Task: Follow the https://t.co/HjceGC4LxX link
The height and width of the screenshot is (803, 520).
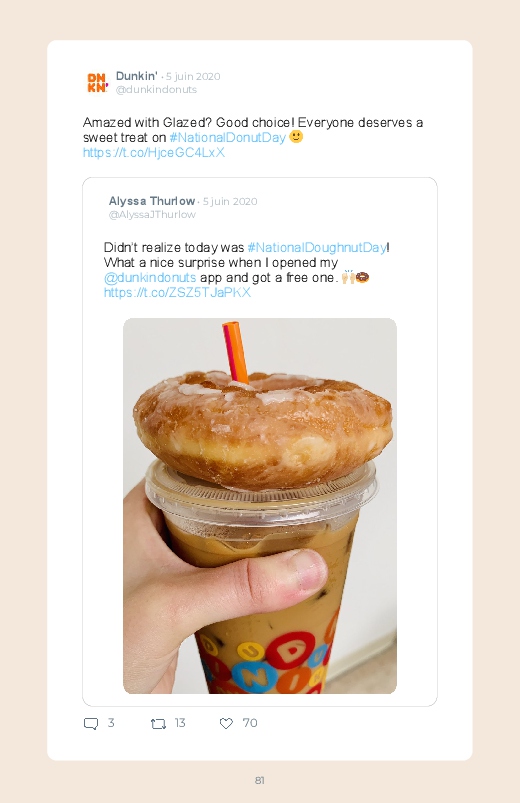Action: tap(154, 153)
